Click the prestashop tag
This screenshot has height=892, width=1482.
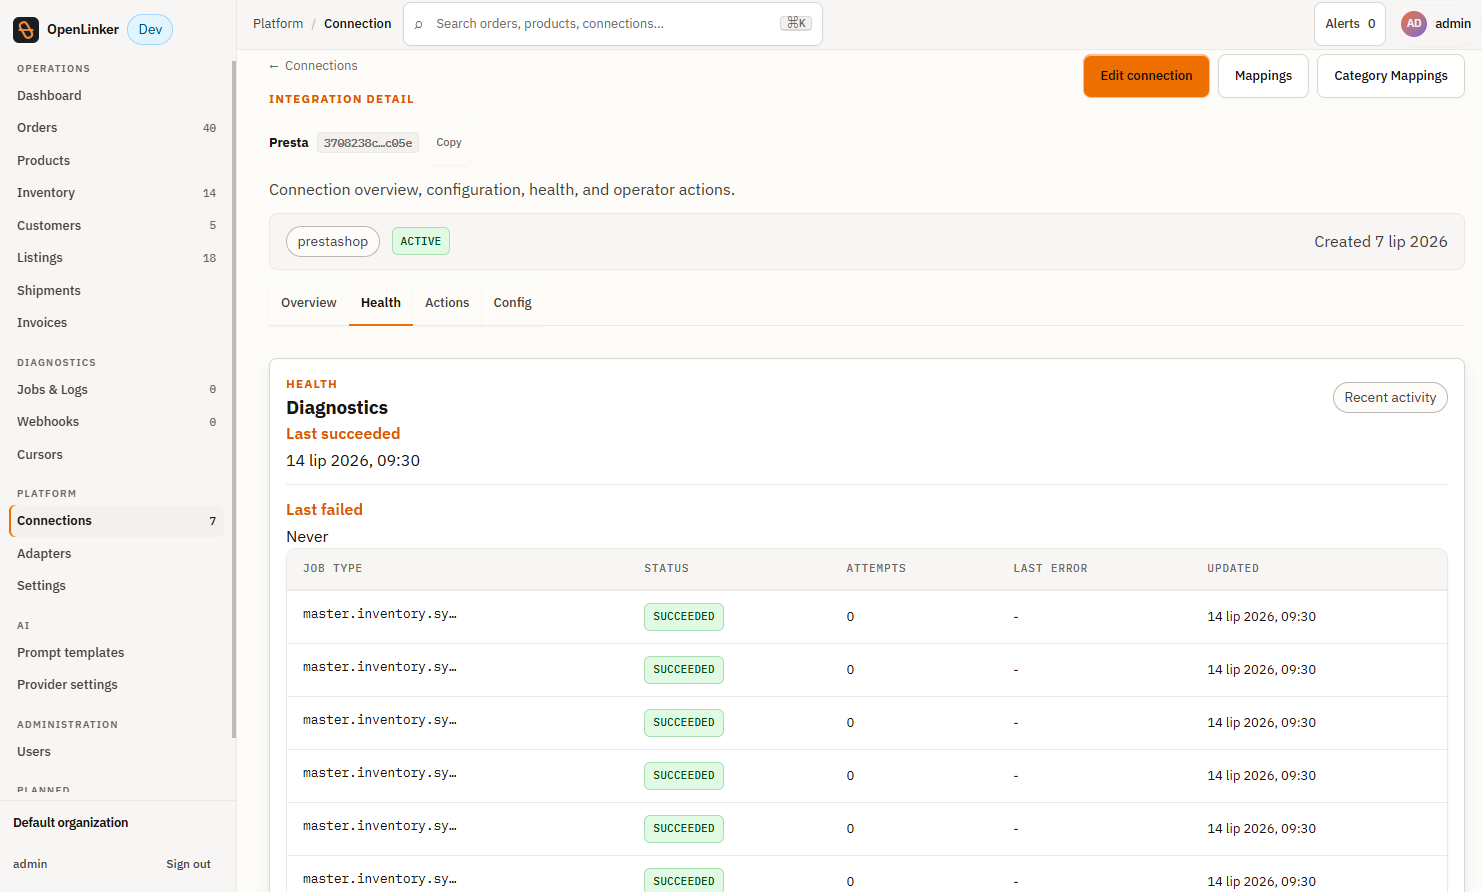333,242
